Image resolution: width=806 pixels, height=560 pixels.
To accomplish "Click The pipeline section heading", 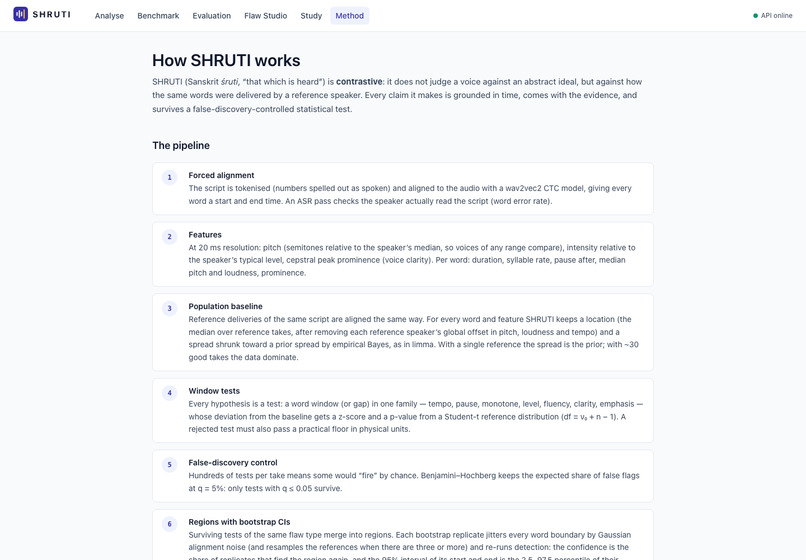I will pos(181,146).
